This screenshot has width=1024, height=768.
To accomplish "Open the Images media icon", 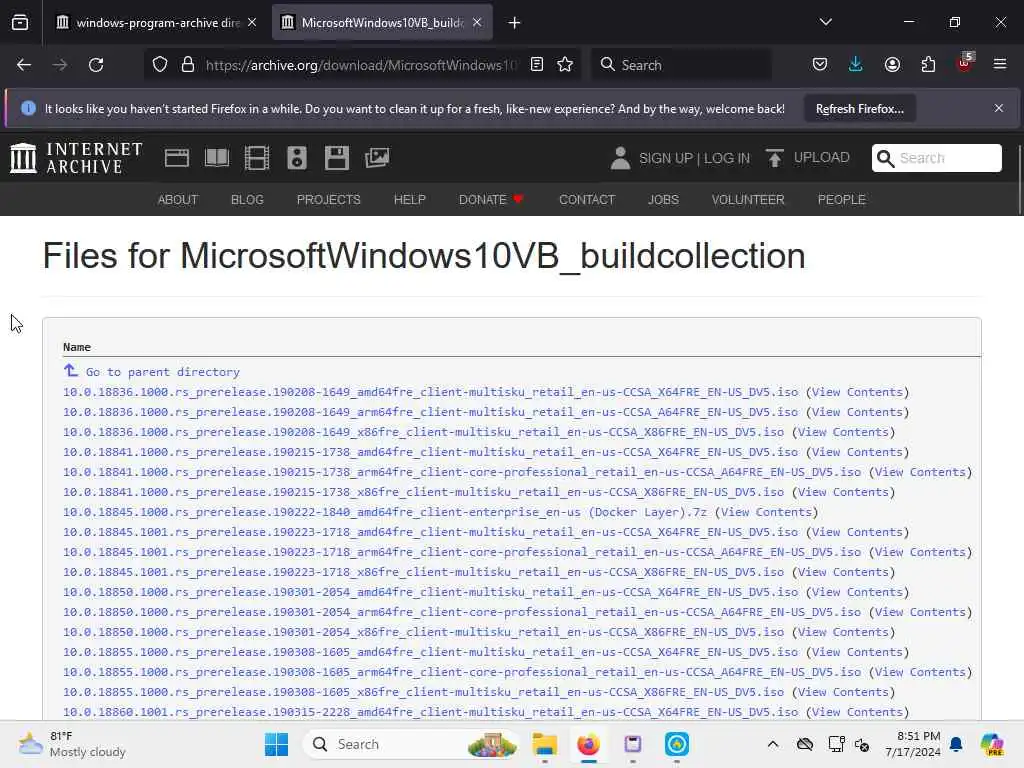I will pyautogui.click(x=377, y=157).
